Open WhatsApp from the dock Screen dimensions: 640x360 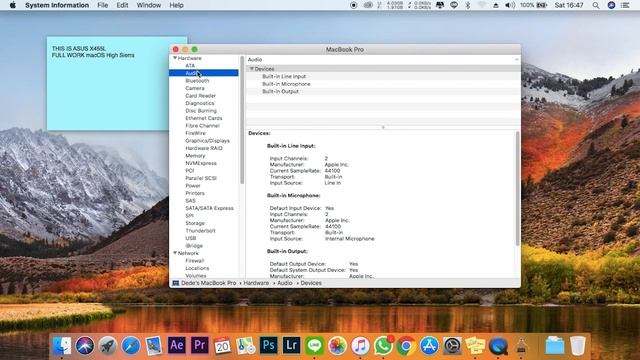(x=383, y=346)
